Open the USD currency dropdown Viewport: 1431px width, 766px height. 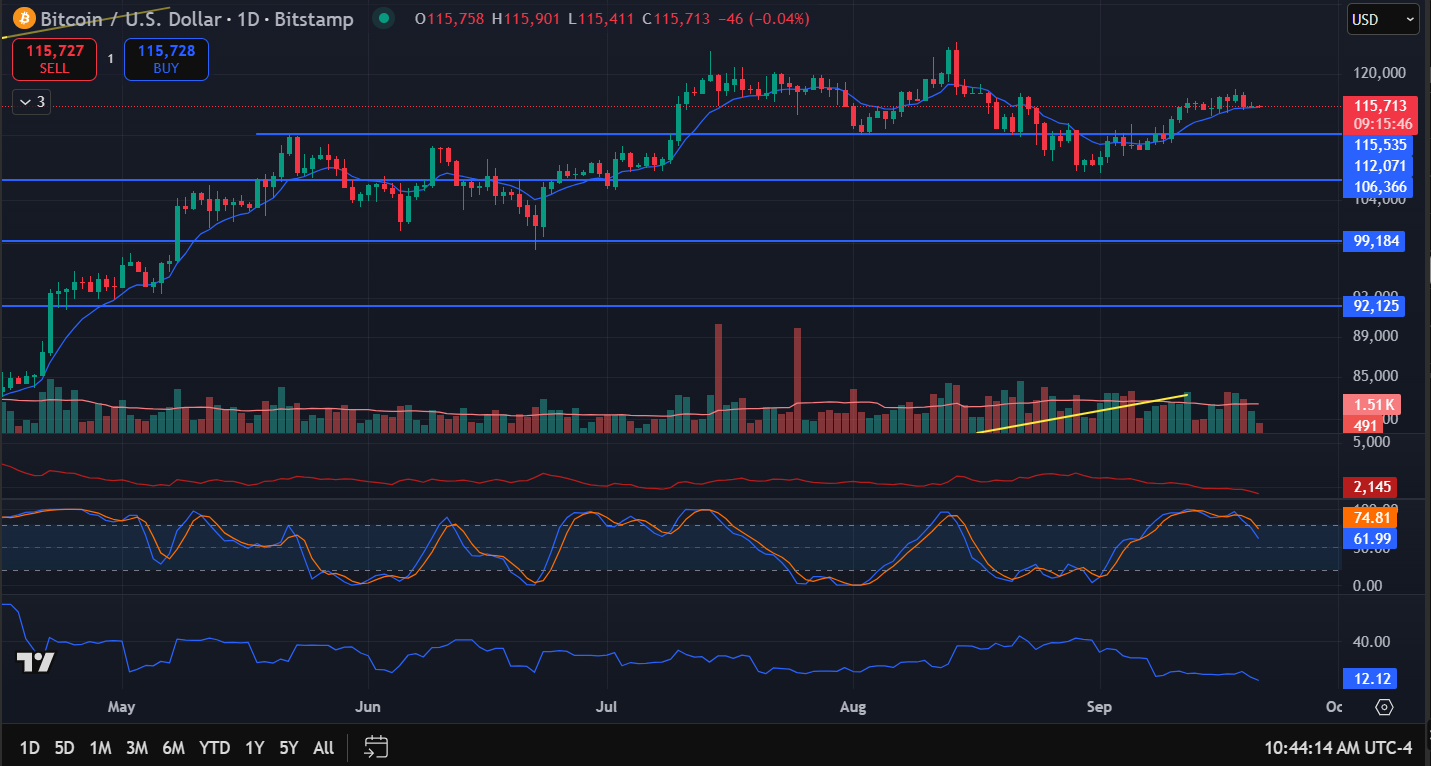tap(1383, 19)
